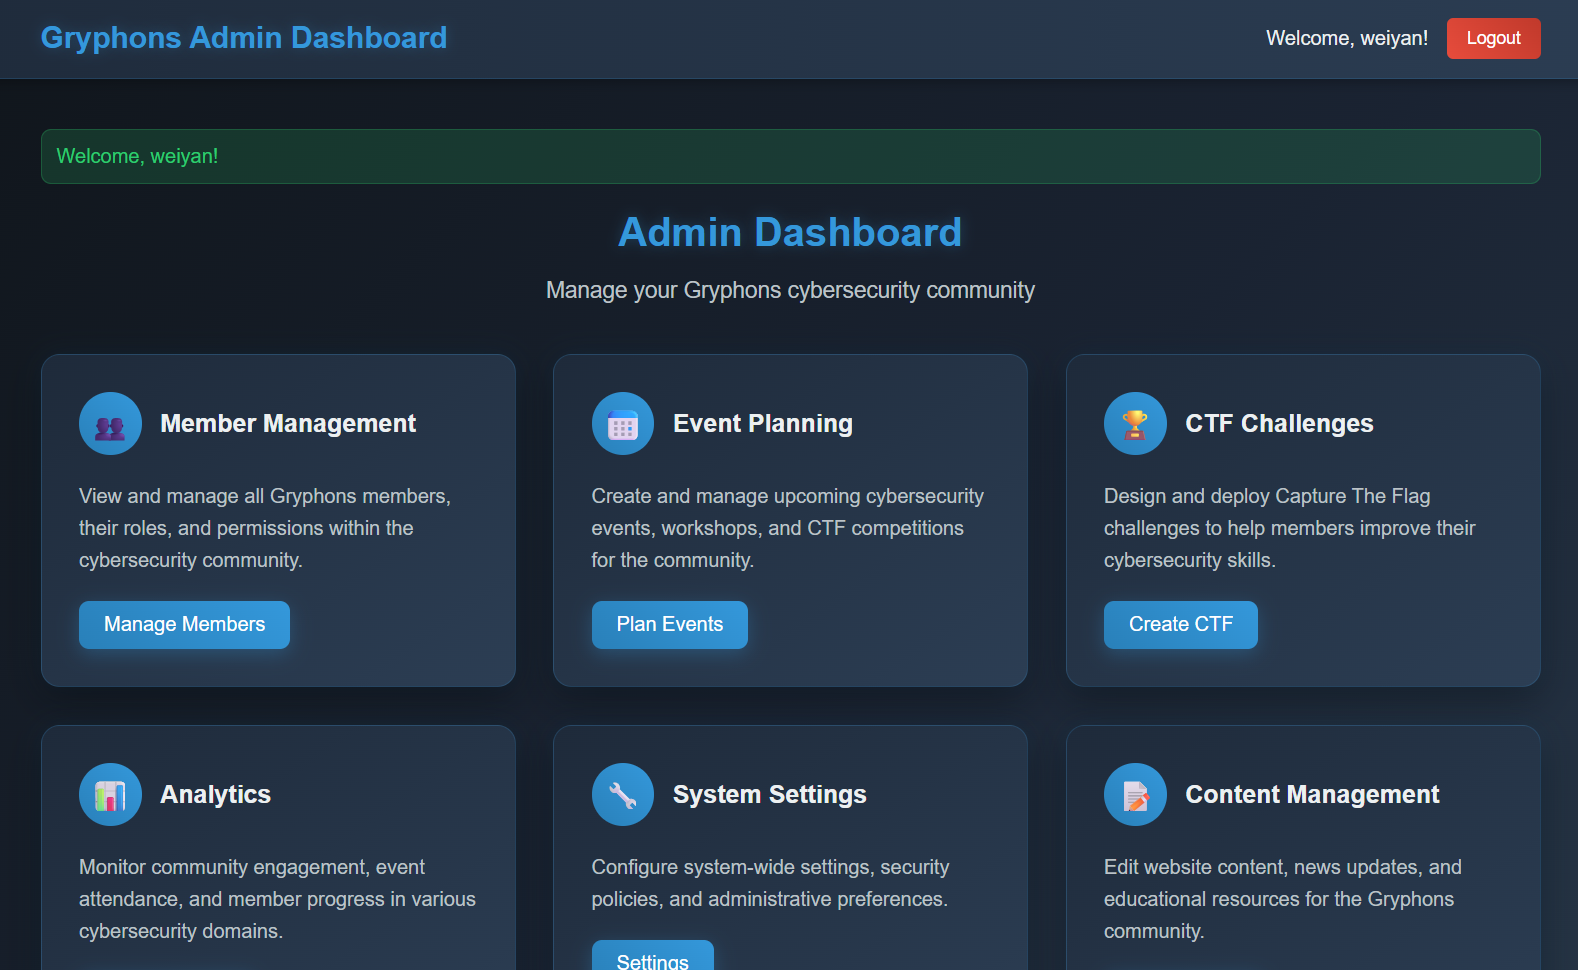The width and height of the screenshot is (1578, 970).
Task: Click the Welcome, weiyan! text in header
Action: tap(1346, 38)
